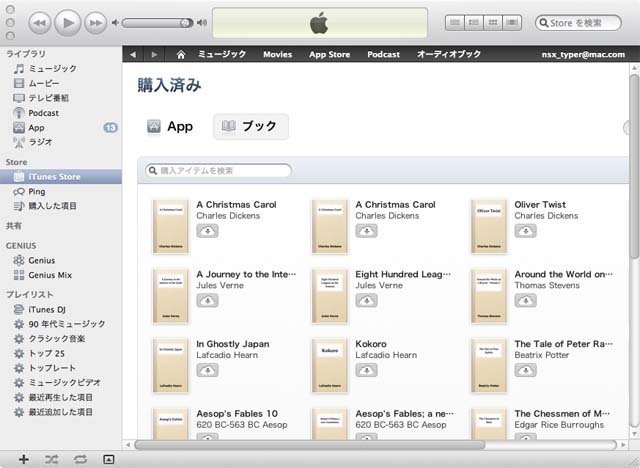Click the rewind previous track button
This screenshot has width=640, height=468.
[x=40, y=23]
